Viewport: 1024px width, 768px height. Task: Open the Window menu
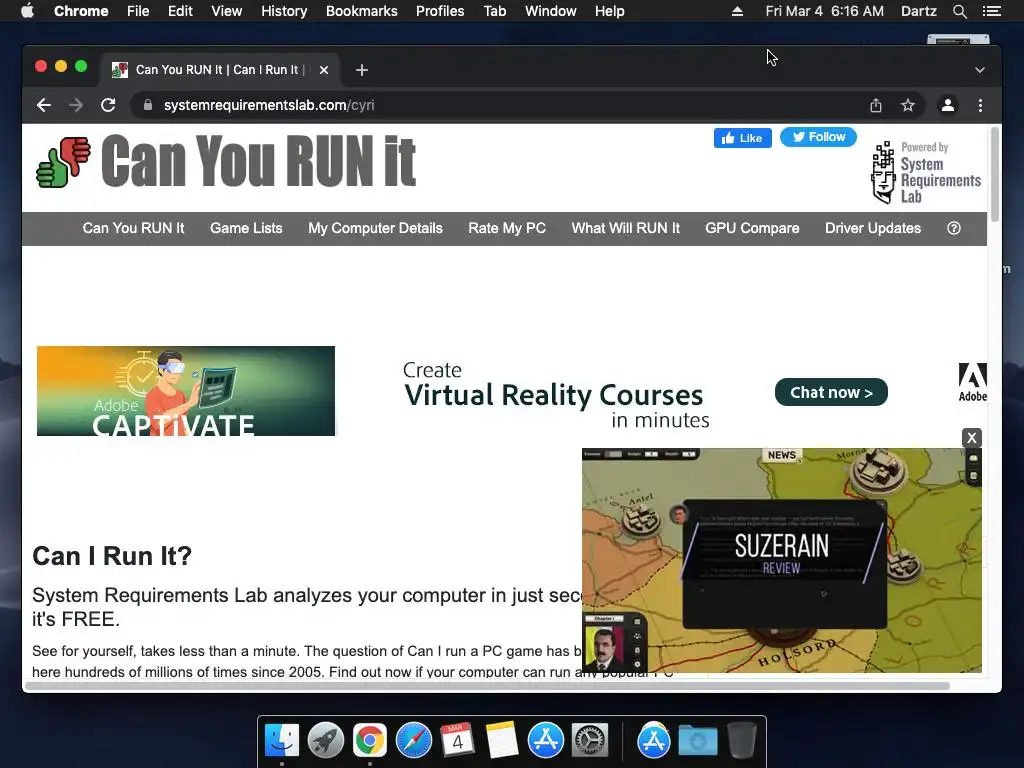pyautogui.click(x=551, y=11)
